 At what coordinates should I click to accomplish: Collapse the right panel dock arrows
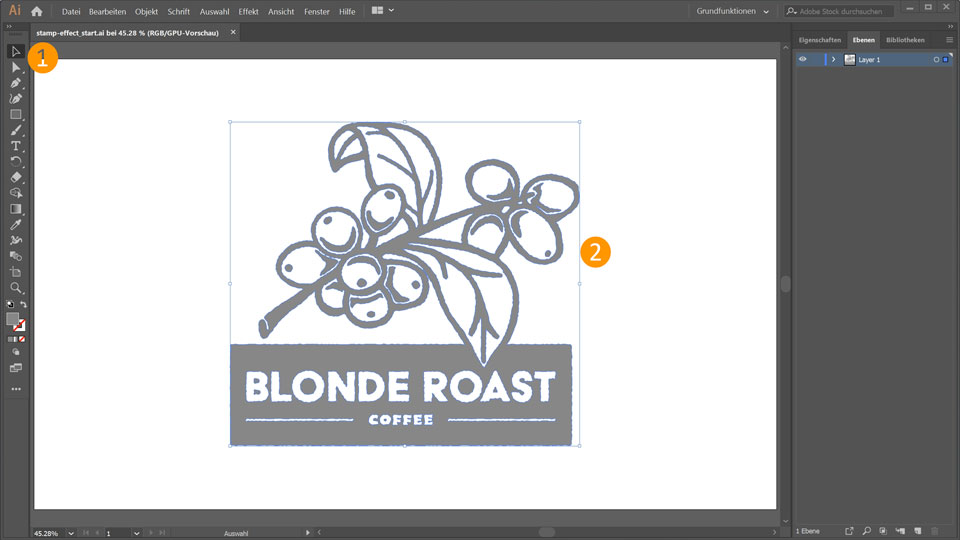pos(950,26)
